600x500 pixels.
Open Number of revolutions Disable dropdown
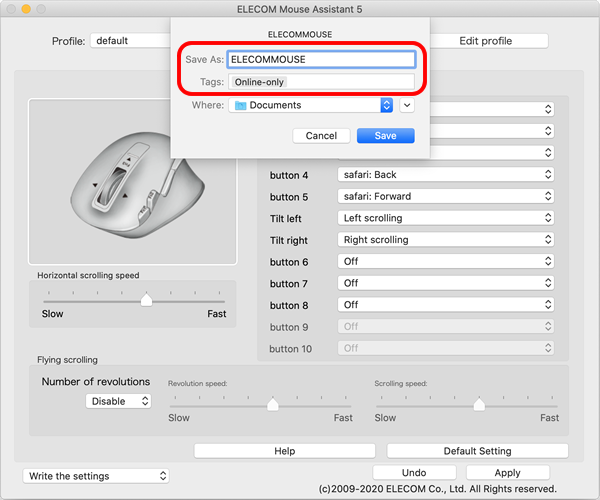(x=118, y=401)
